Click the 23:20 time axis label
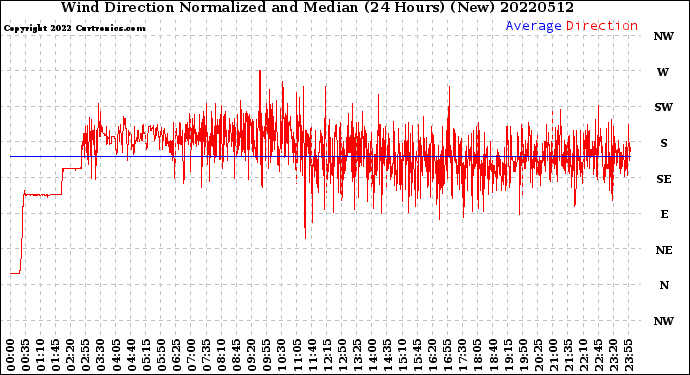 [x=613, y=355]
